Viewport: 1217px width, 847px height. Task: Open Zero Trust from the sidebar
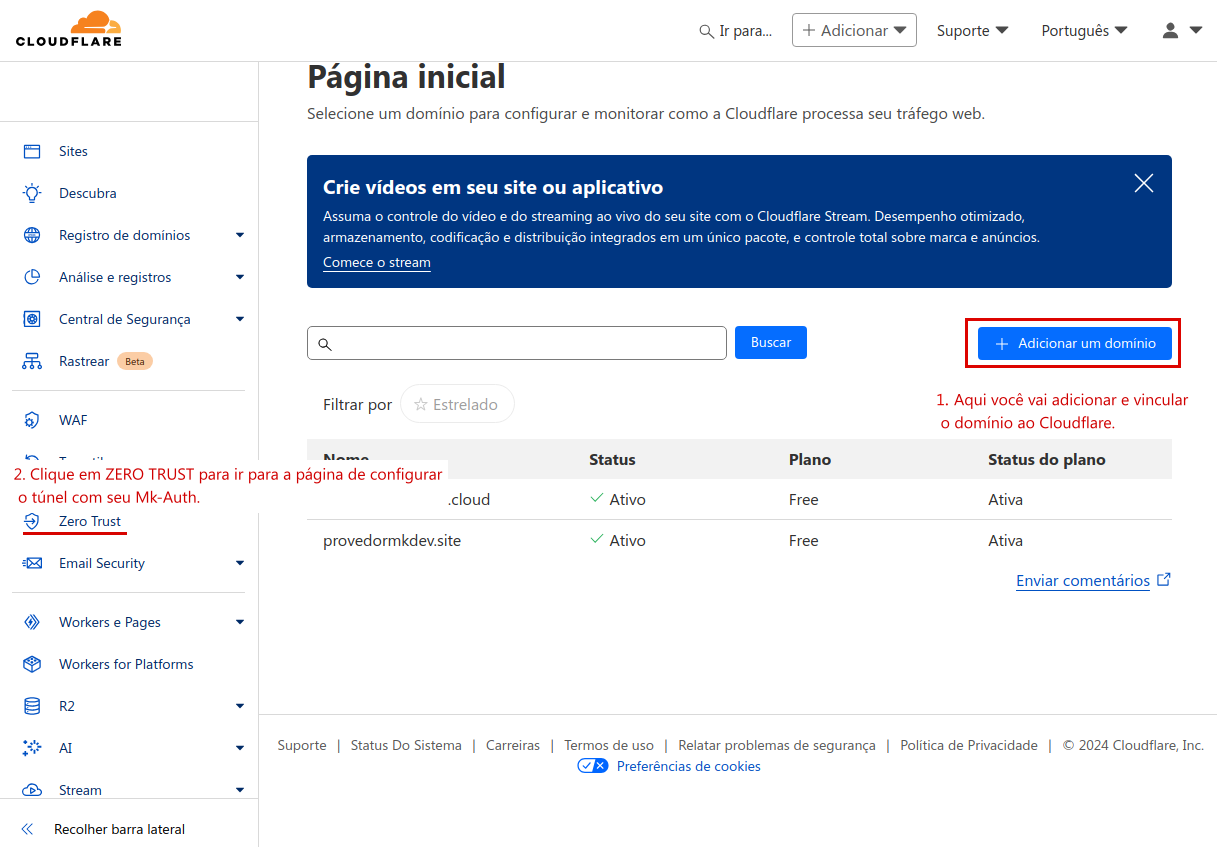89,521
